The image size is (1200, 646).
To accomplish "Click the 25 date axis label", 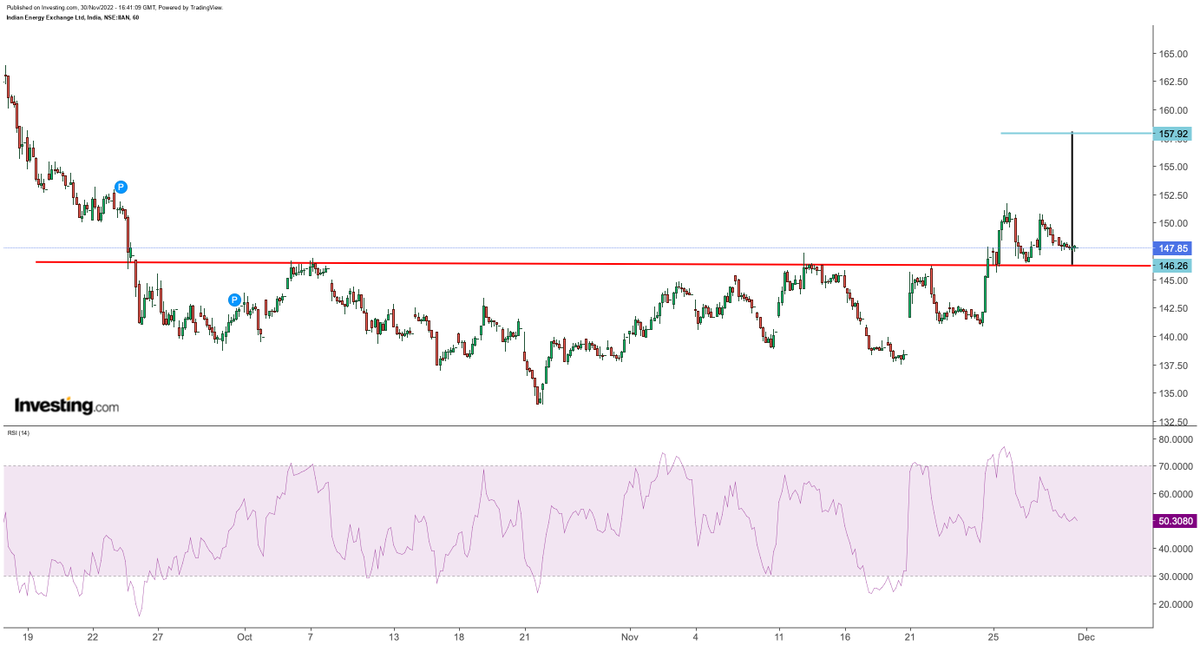I will pyautogui.click(x=993, y=636).
